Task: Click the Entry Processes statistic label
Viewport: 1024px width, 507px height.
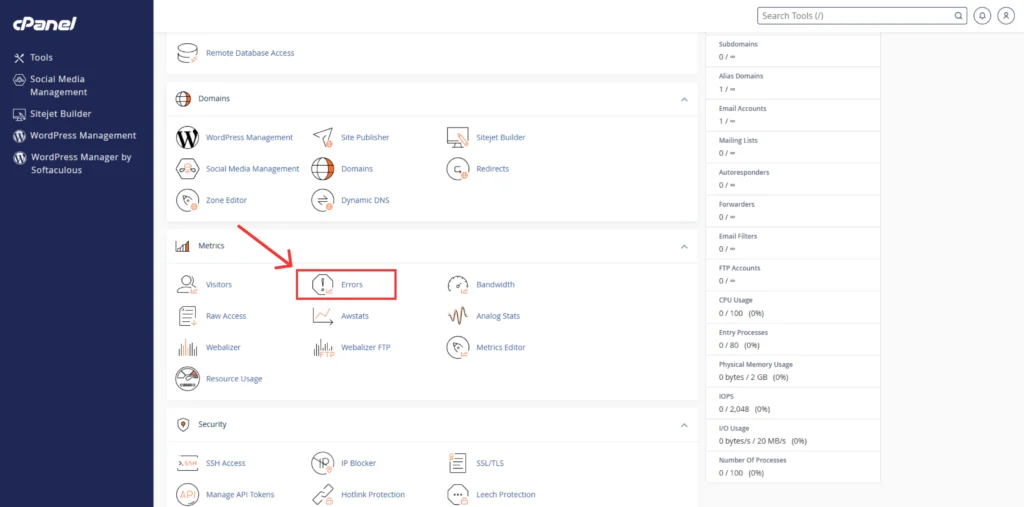Action: (743, 333)
